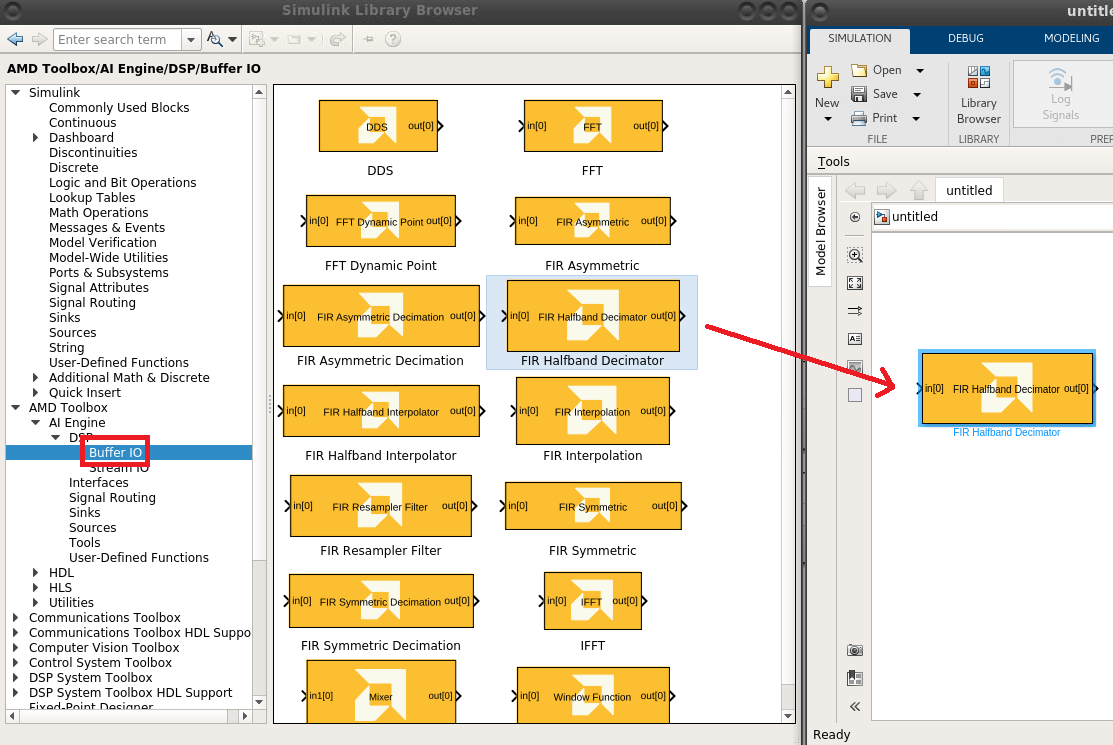Click the Annotation text tool icon
The height and width of the screenshot is (745, 1113).
point(855,339)
